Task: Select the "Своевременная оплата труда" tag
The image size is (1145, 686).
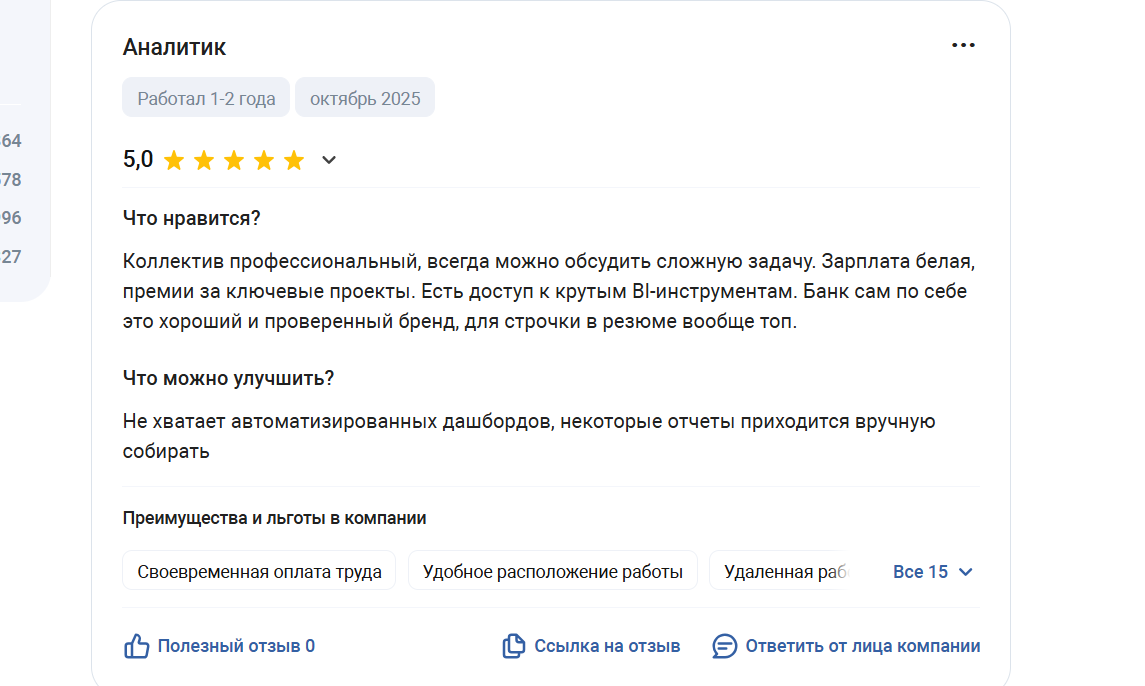Action: [259, 572]
